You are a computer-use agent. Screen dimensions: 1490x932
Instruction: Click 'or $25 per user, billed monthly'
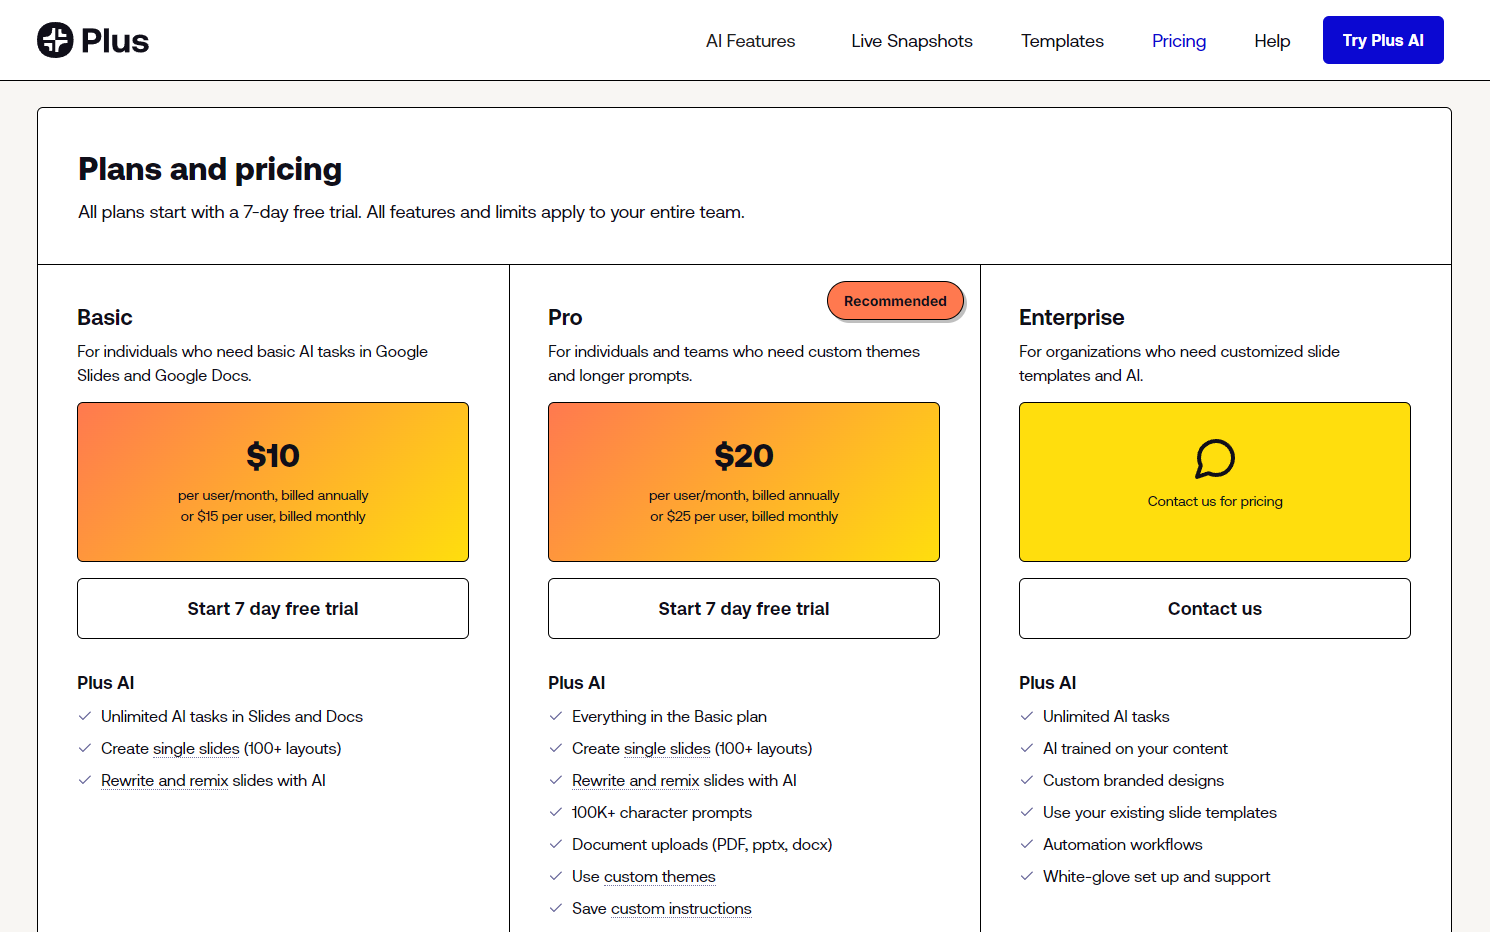744,516
